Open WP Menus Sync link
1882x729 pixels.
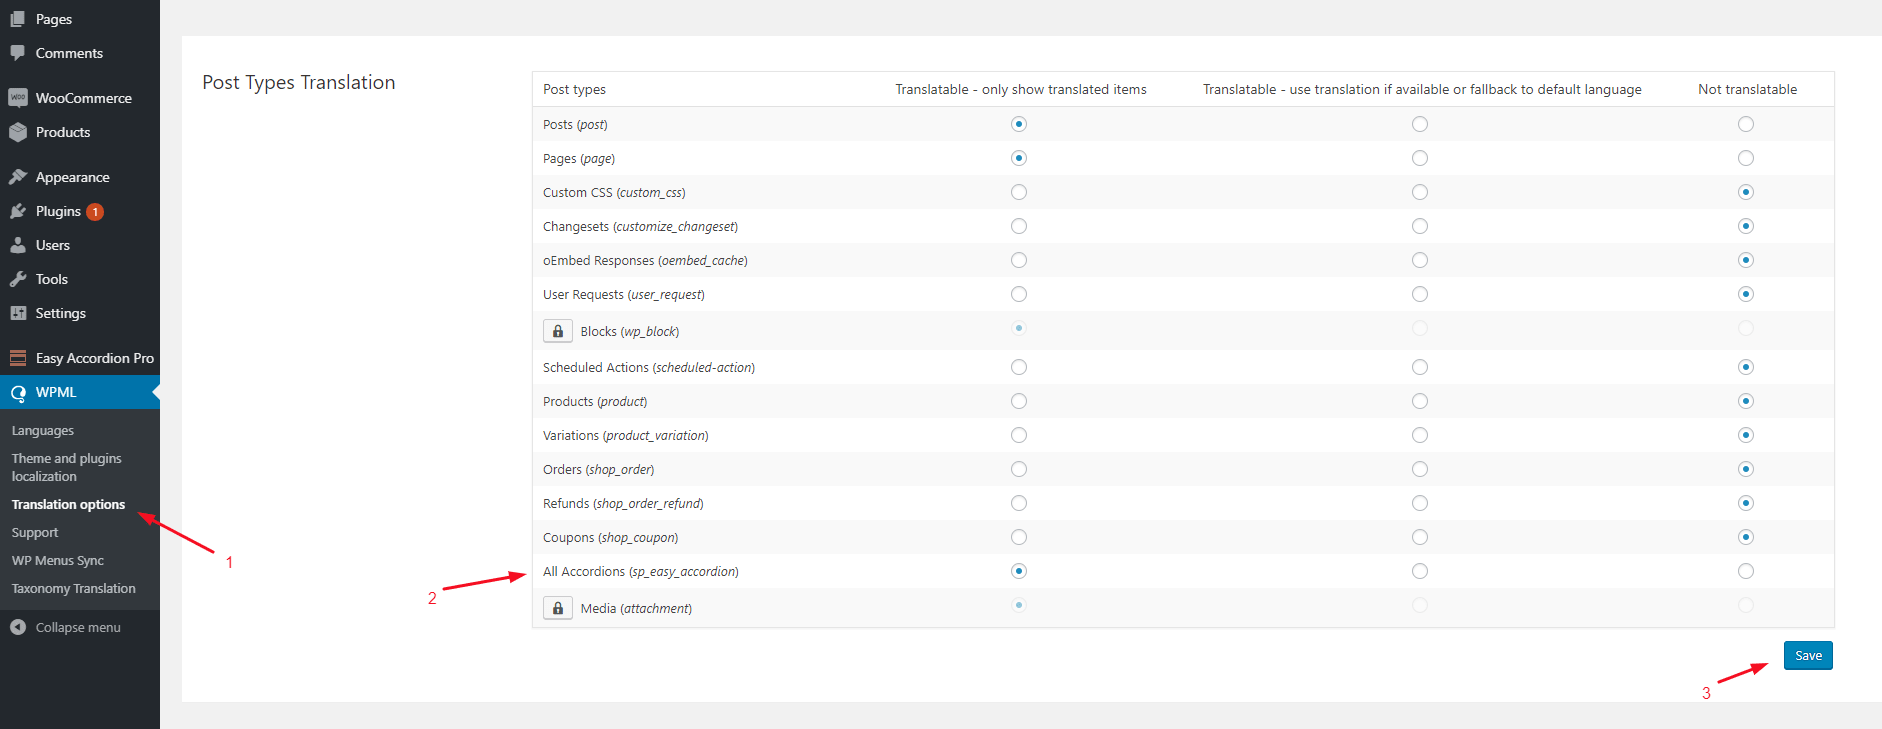click(58, 561)
